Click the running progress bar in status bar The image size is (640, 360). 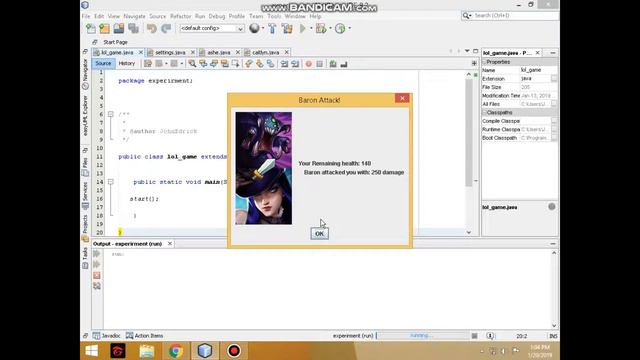pos(422,336)
